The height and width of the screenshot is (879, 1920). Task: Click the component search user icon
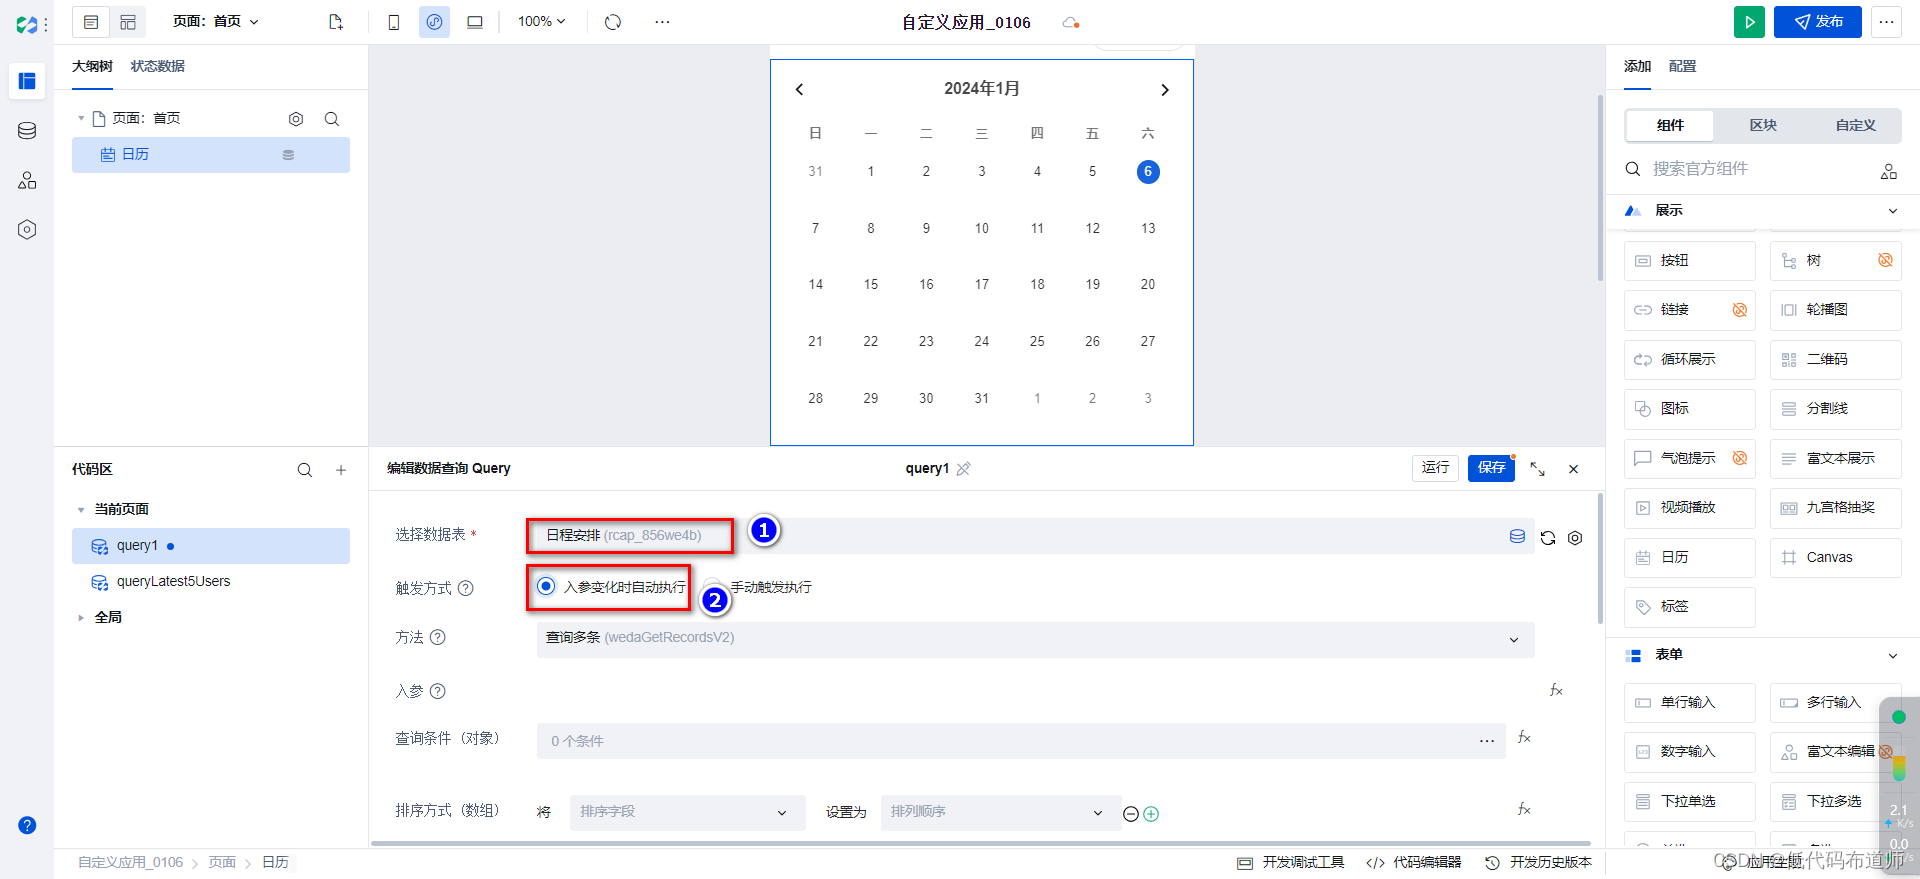pos(1888,171)
